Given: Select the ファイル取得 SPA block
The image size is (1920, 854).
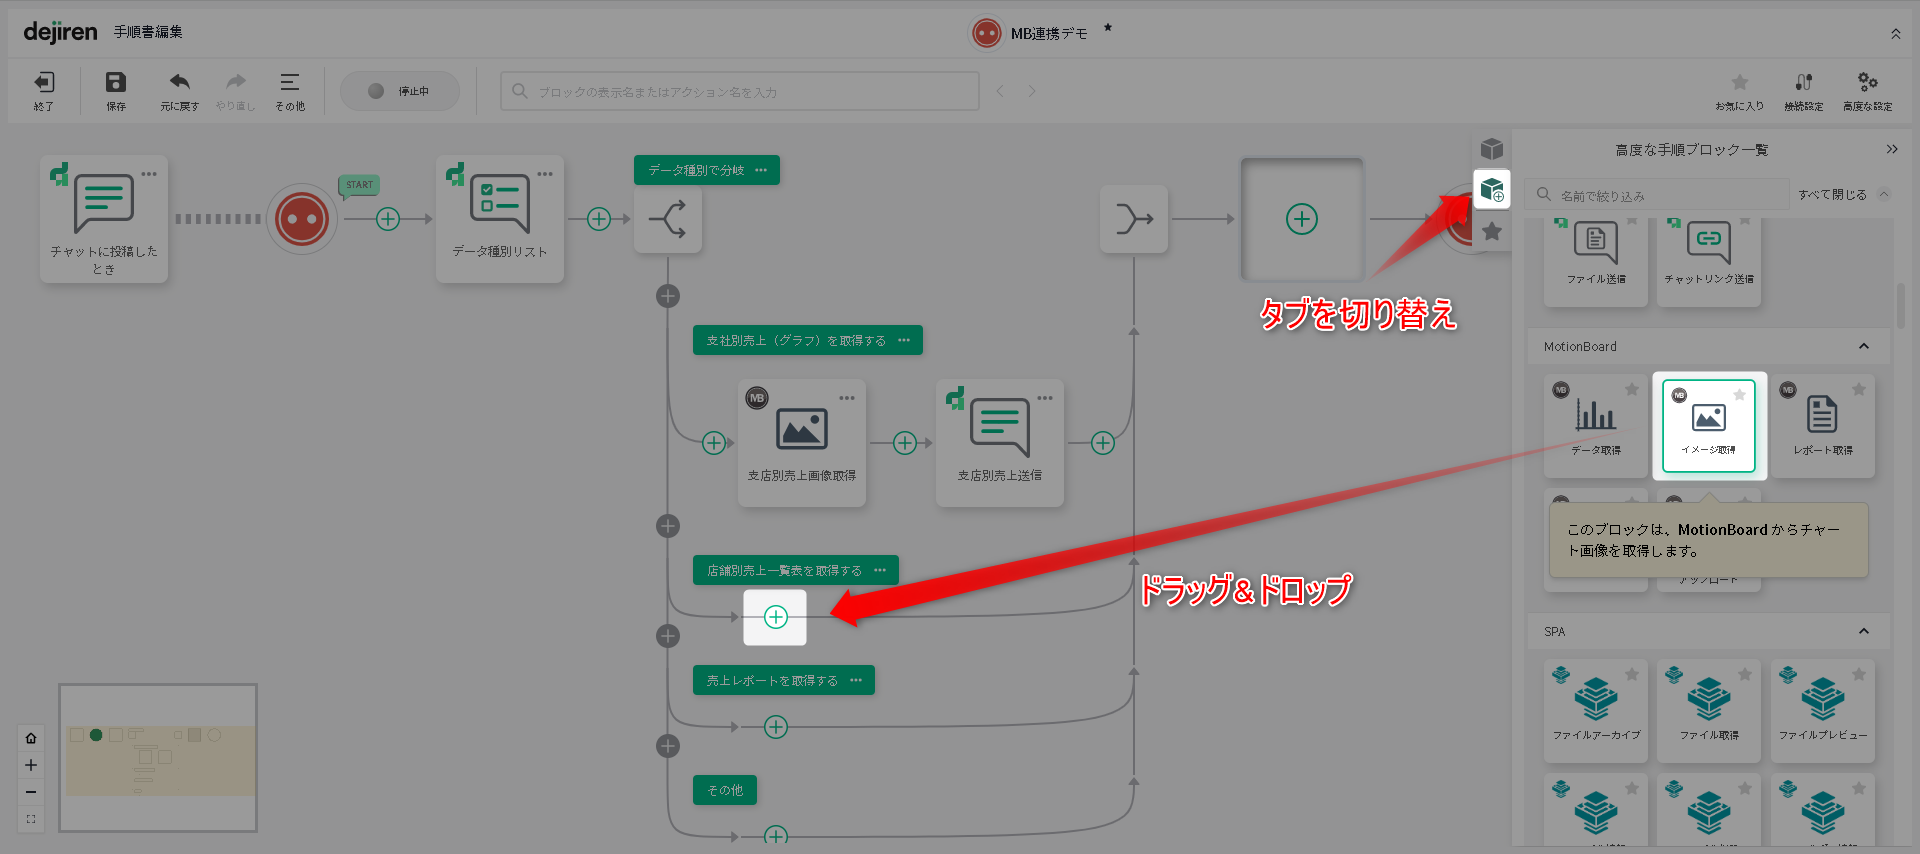Looking at the screenshot, I should pos(1709,710).
